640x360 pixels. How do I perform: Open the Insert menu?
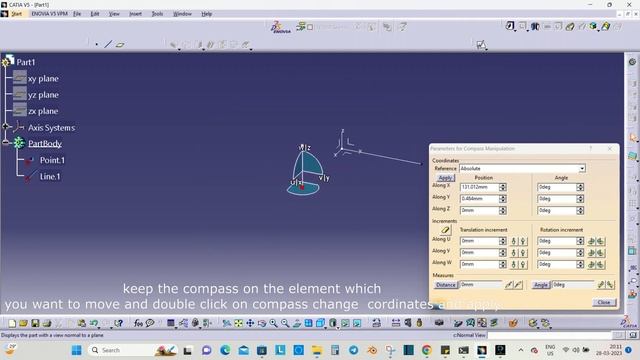(135, 14)
